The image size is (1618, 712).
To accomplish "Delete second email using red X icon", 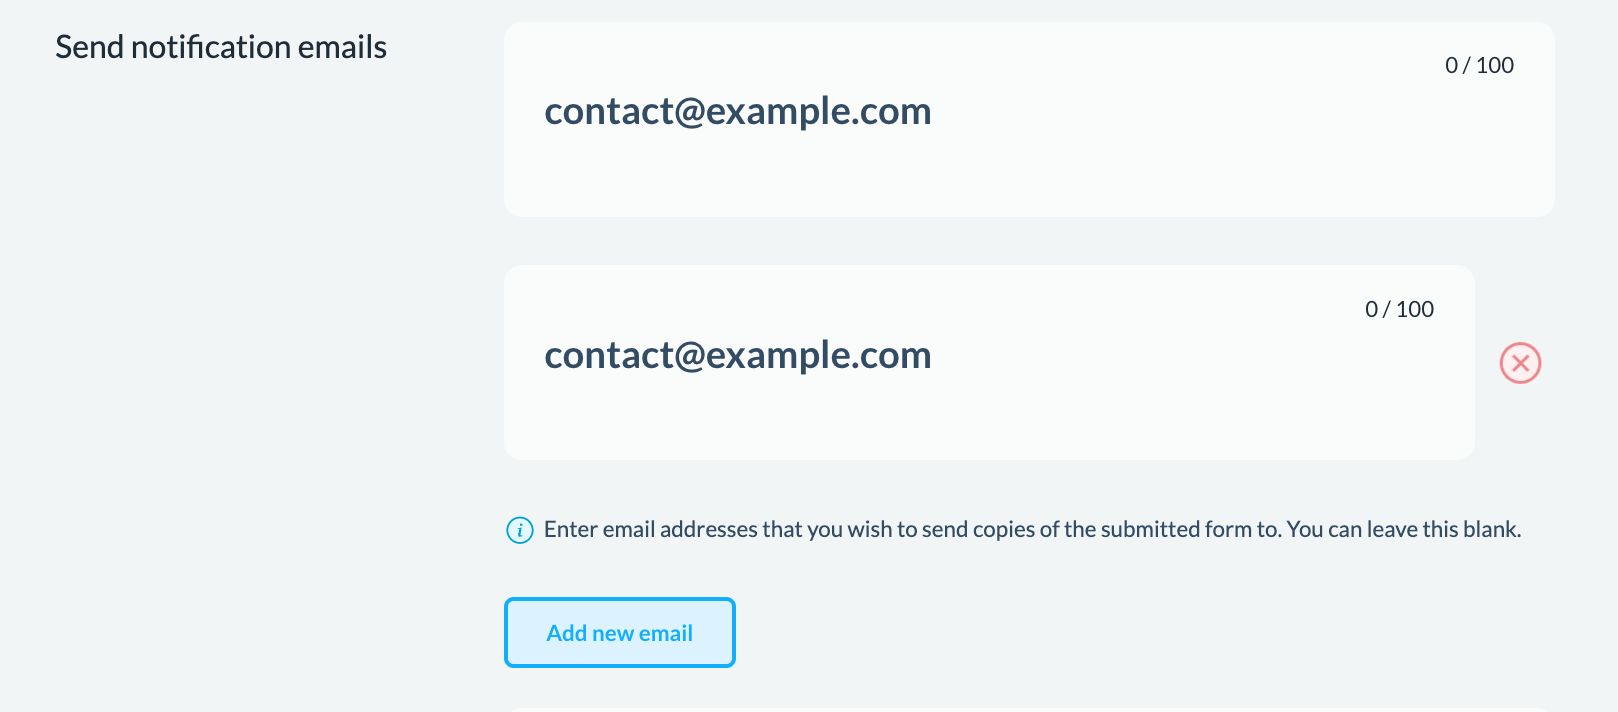I will (1520, 363).
